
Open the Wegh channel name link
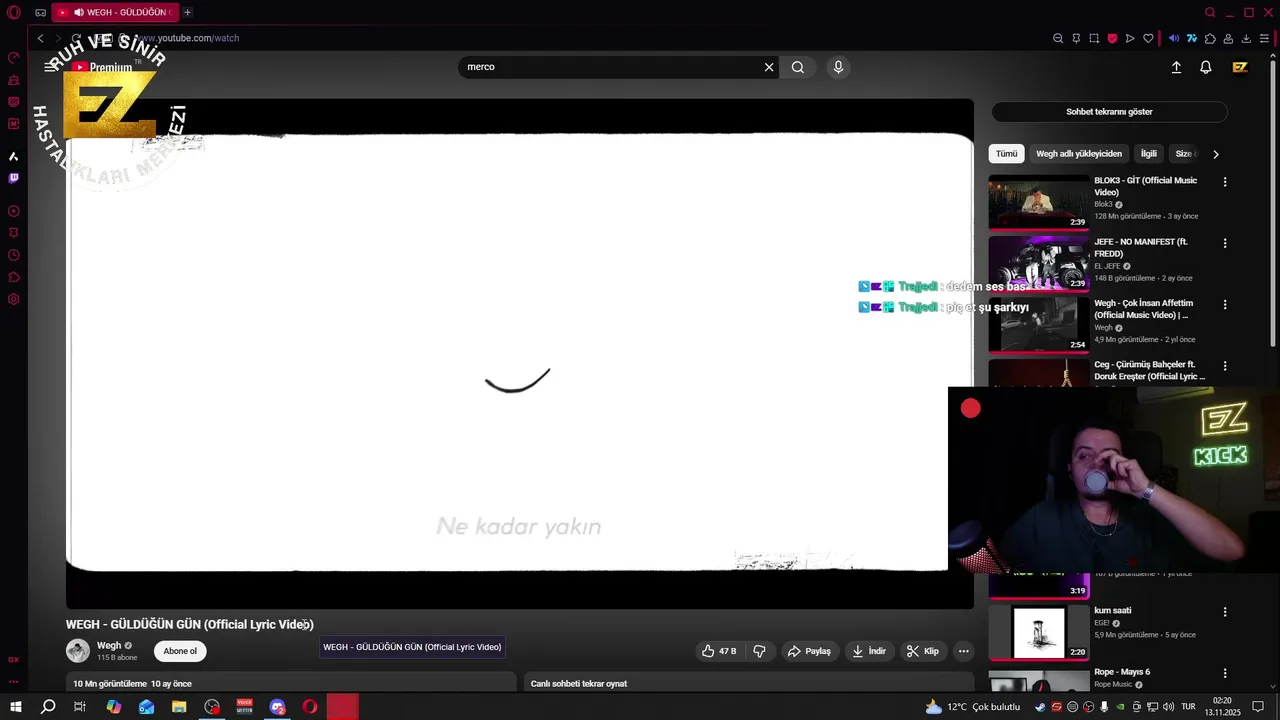click(109, 646)
